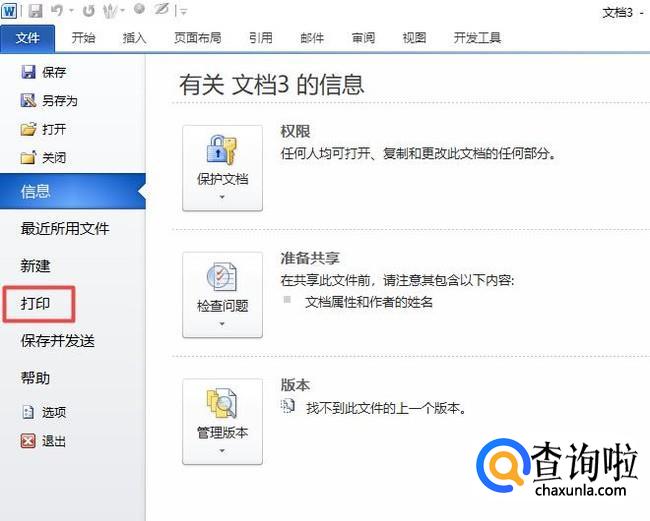The image size is (650, 521).
Task: Click the 另存为 icon in sidebar
Action: point(28,100)
